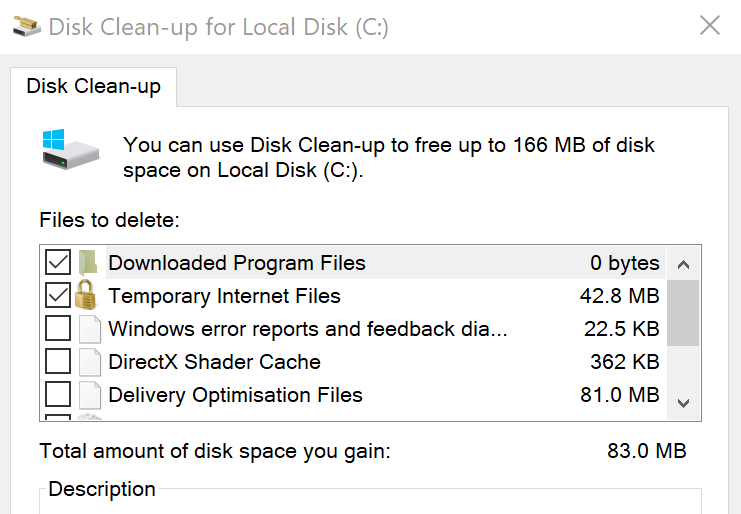741x514 pixels.
Task: Select the Disk Clean-up tab
Action: (94, 87)
